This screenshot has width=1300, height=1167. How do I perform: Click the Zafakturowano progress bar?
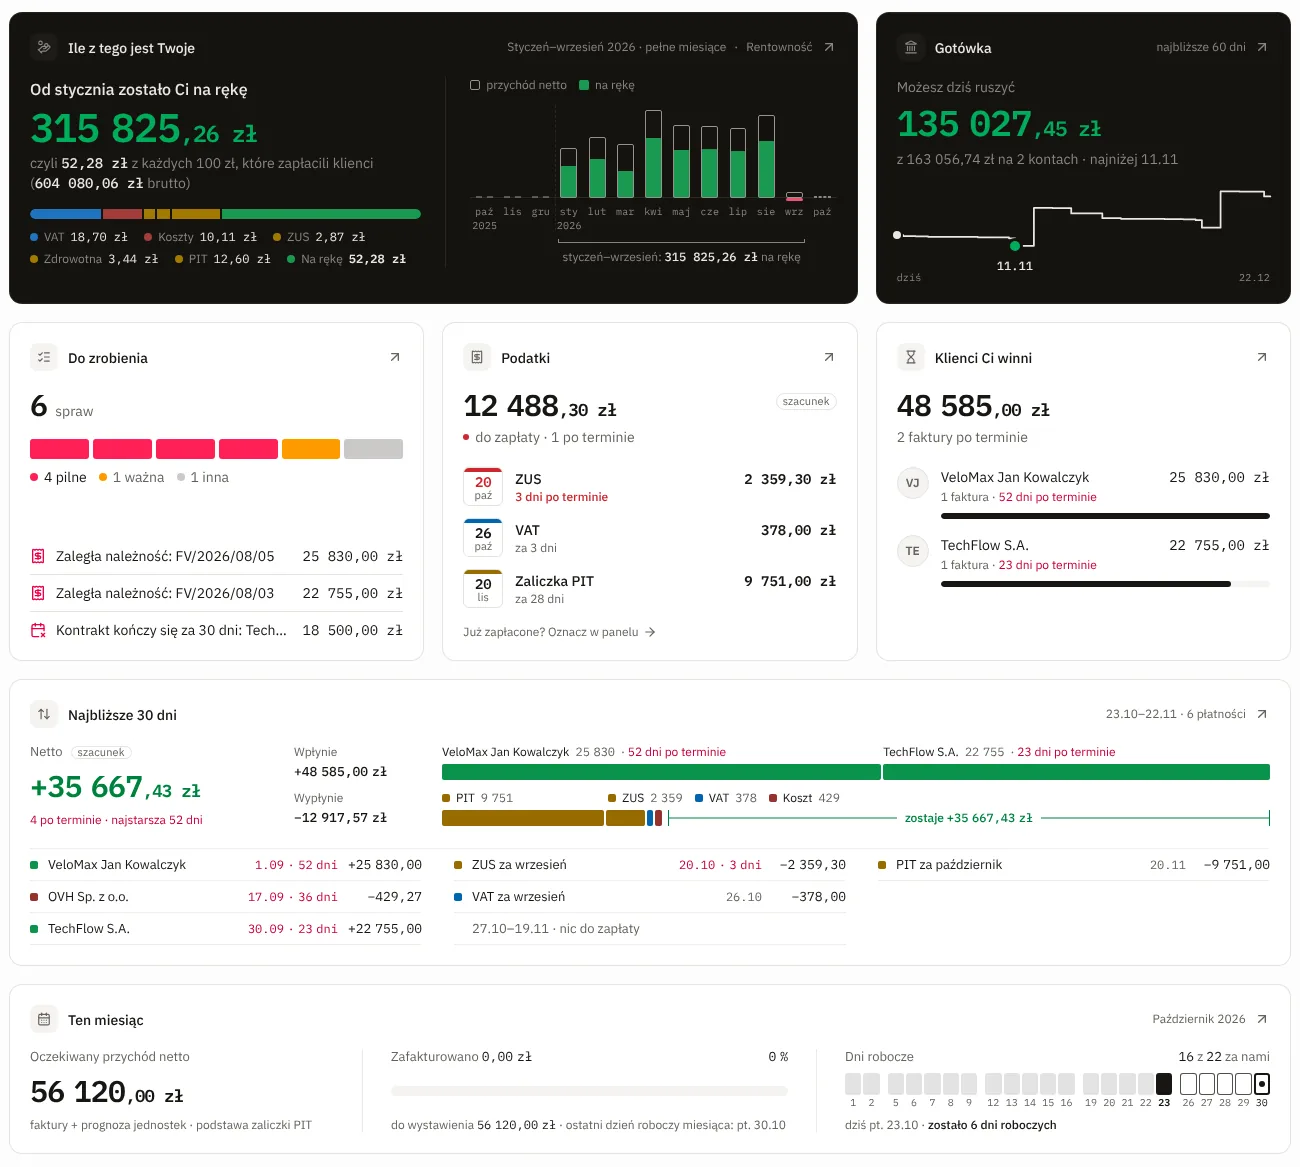[x=589, y=1091]
